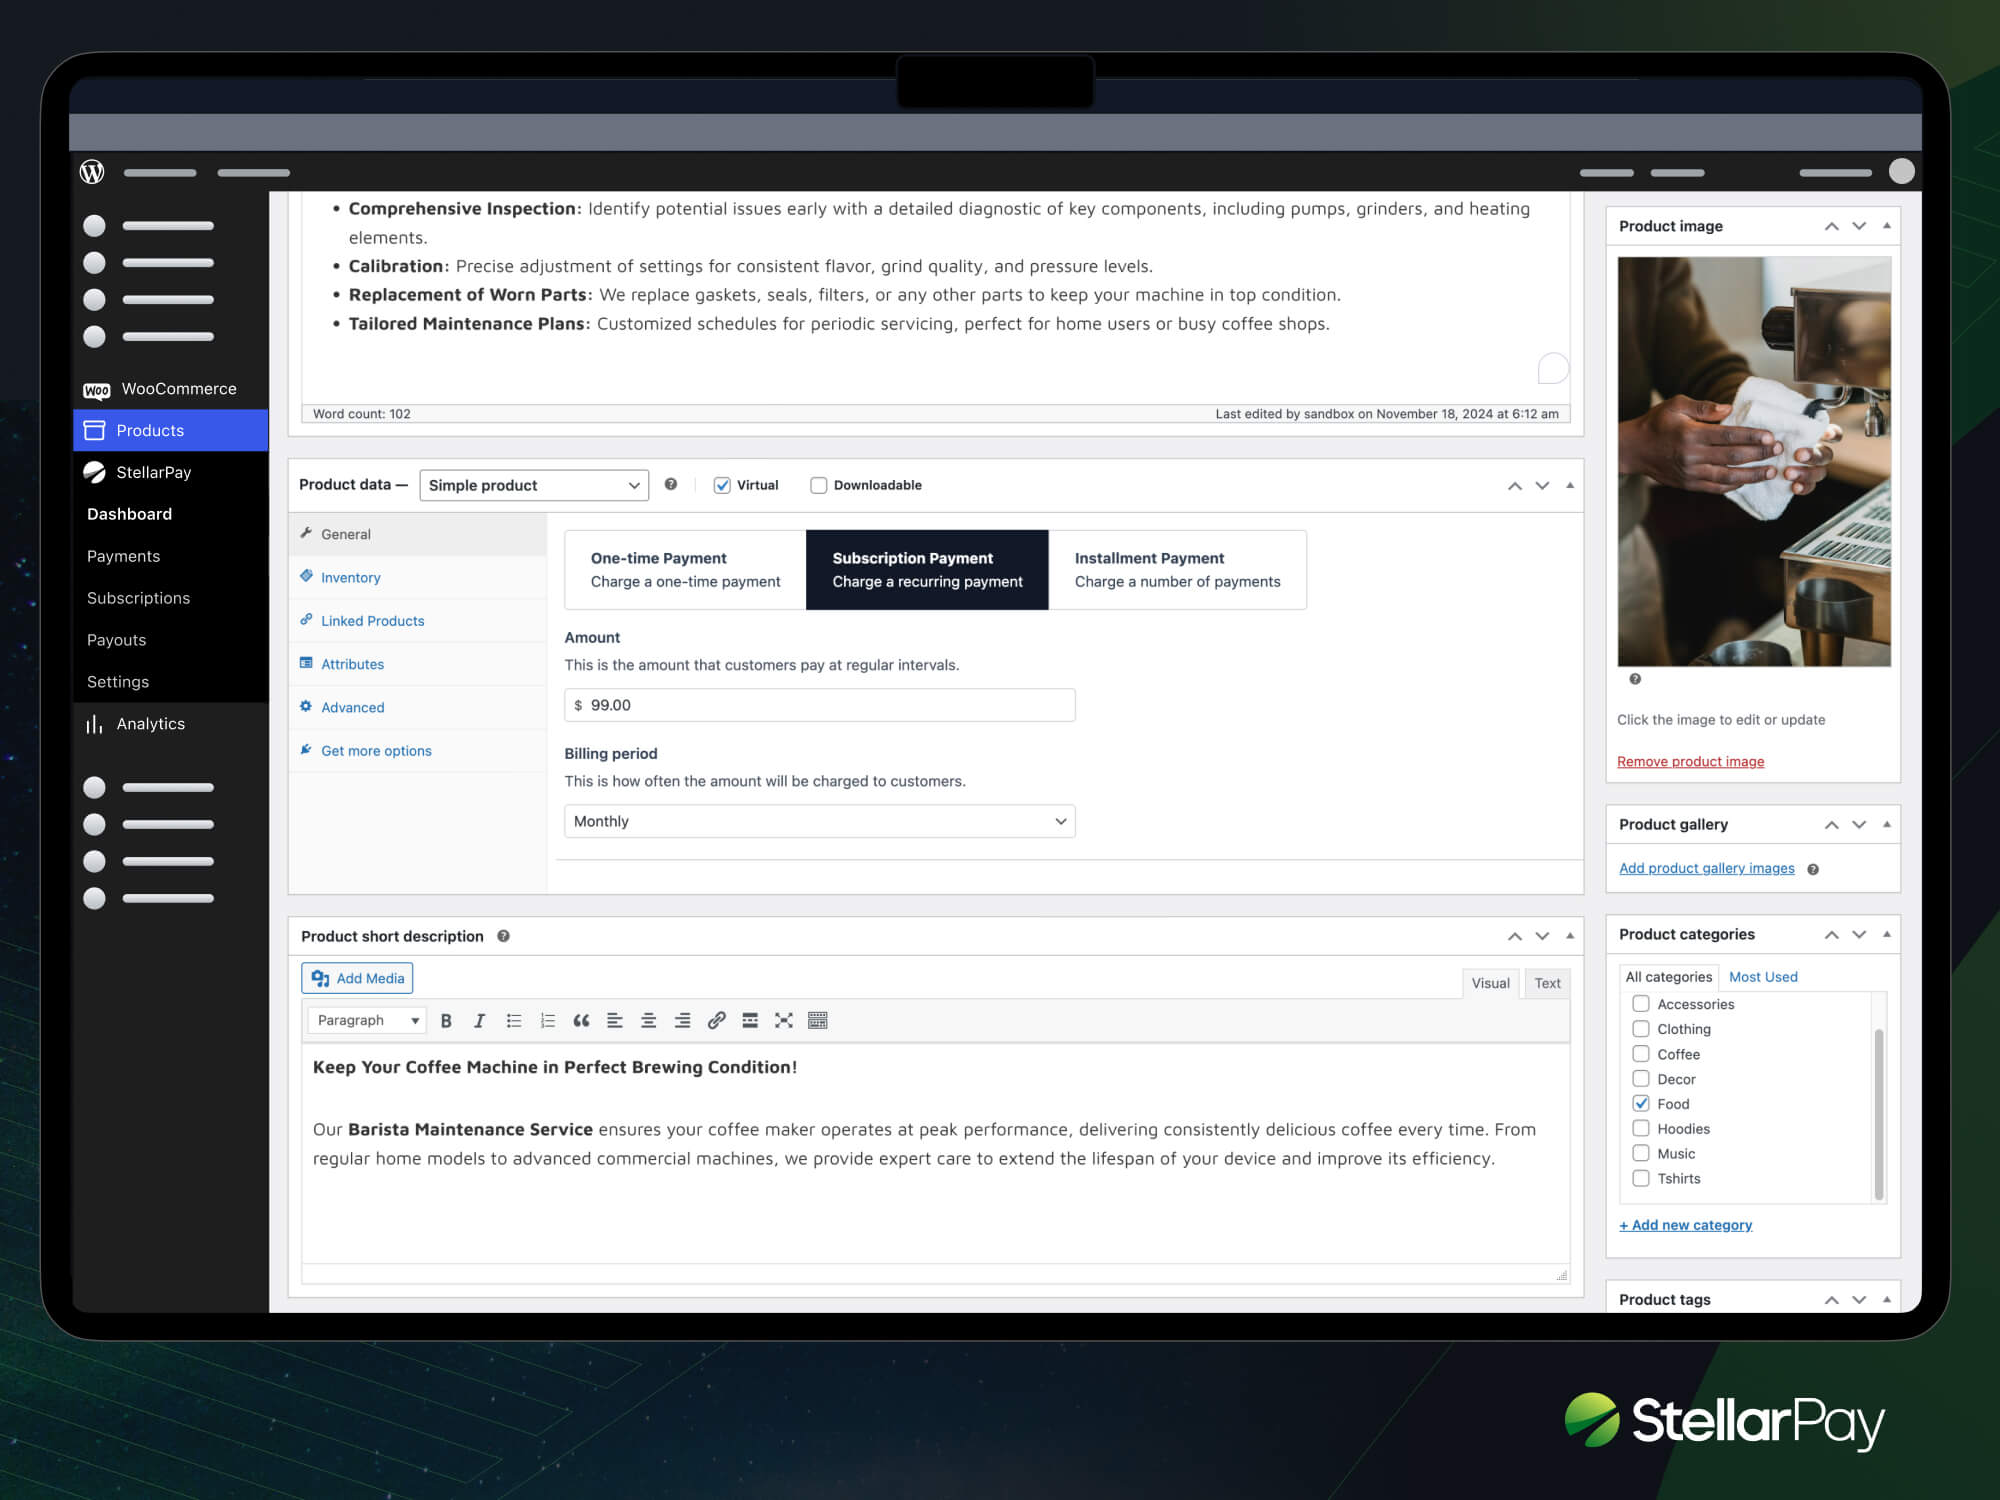Click the product image thumbnail

(1754, 462)
